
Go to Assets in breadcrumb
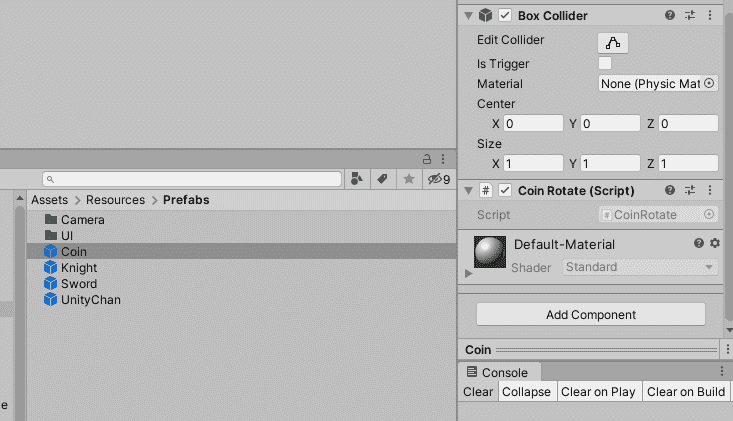(50, 200)
